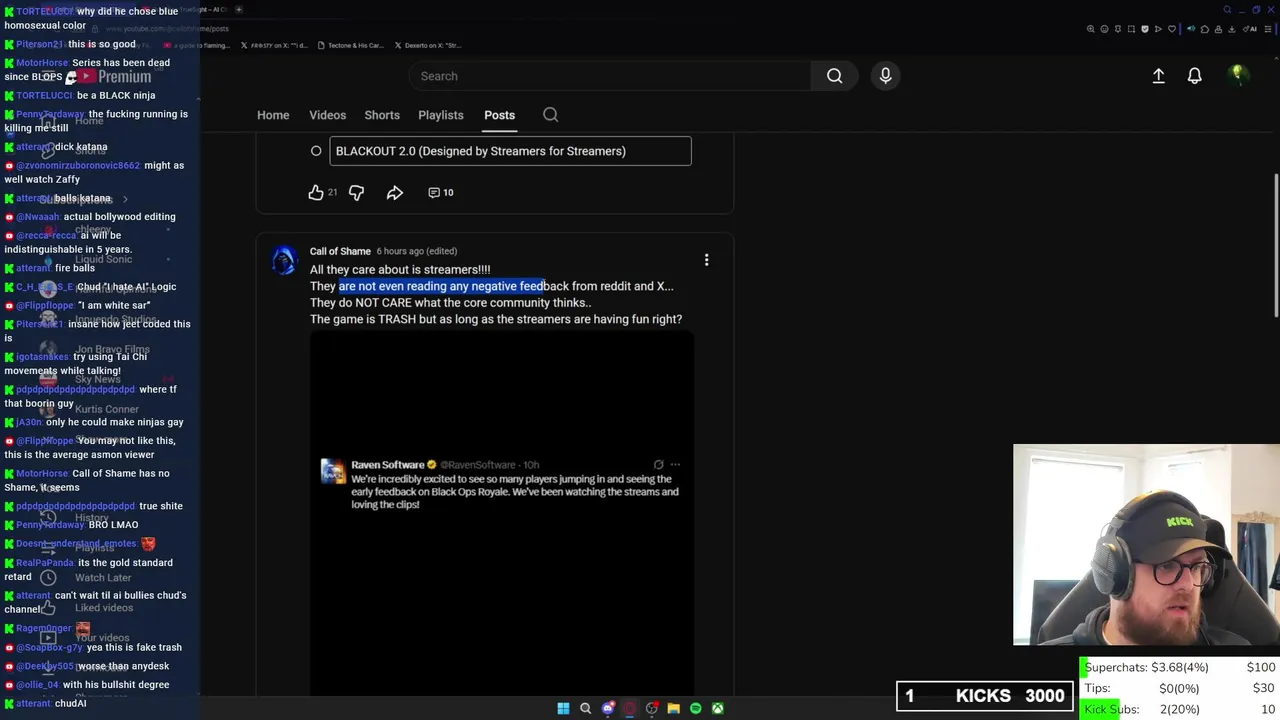Screen dimensions: 1280x720
Task: Like the post with 21 likes
Action: click(x=316, y=192)
